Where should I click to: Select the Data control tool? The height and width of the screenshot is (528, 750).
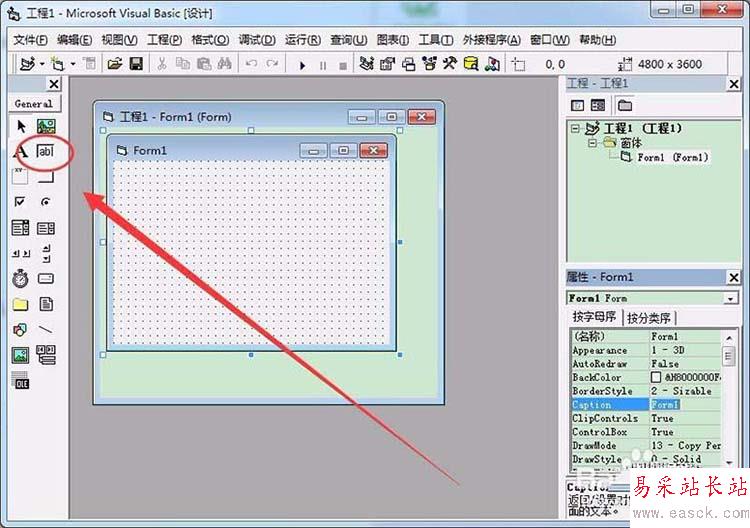point(46,355)
